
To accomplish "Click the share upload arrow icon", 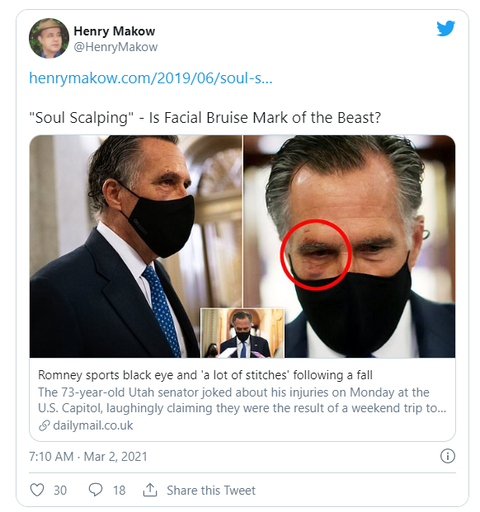I will (150, 490).
